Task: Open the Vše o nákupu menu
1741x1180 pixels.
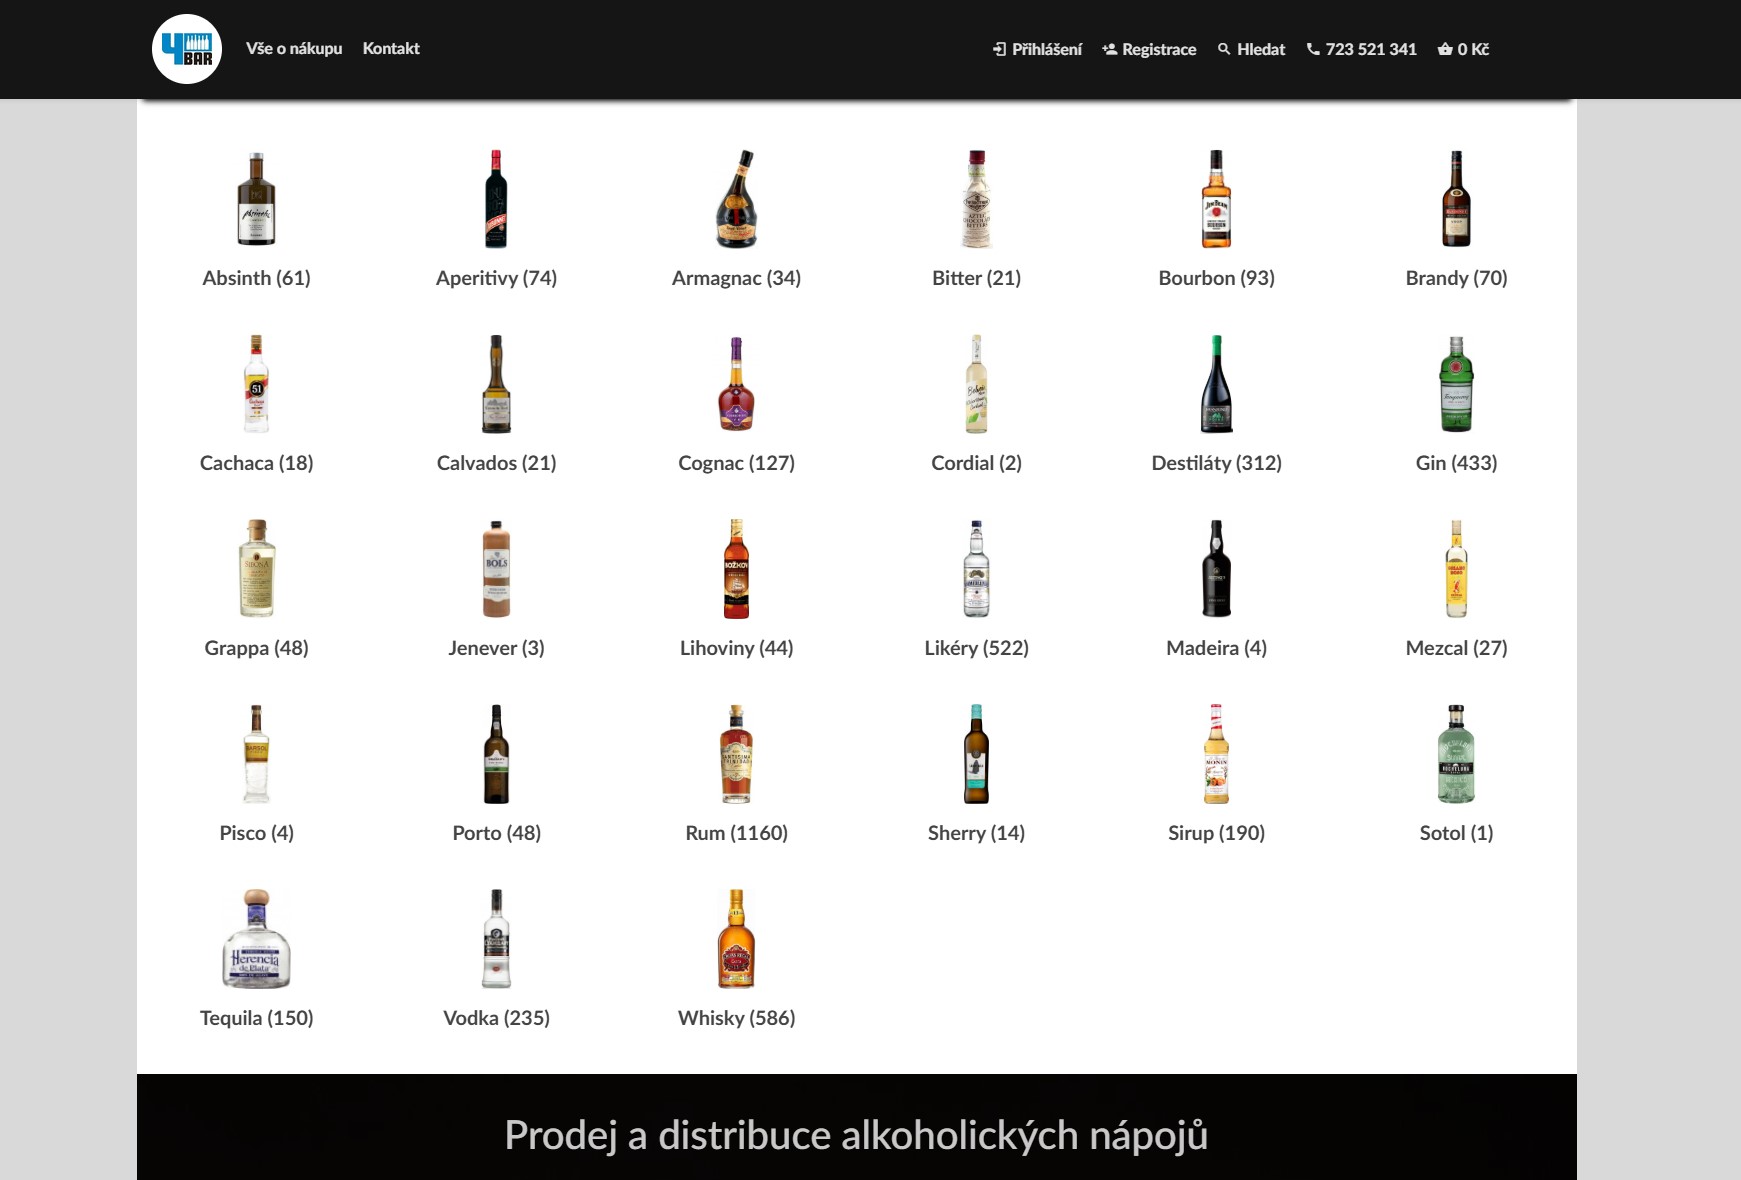Action: coord(294,49)
